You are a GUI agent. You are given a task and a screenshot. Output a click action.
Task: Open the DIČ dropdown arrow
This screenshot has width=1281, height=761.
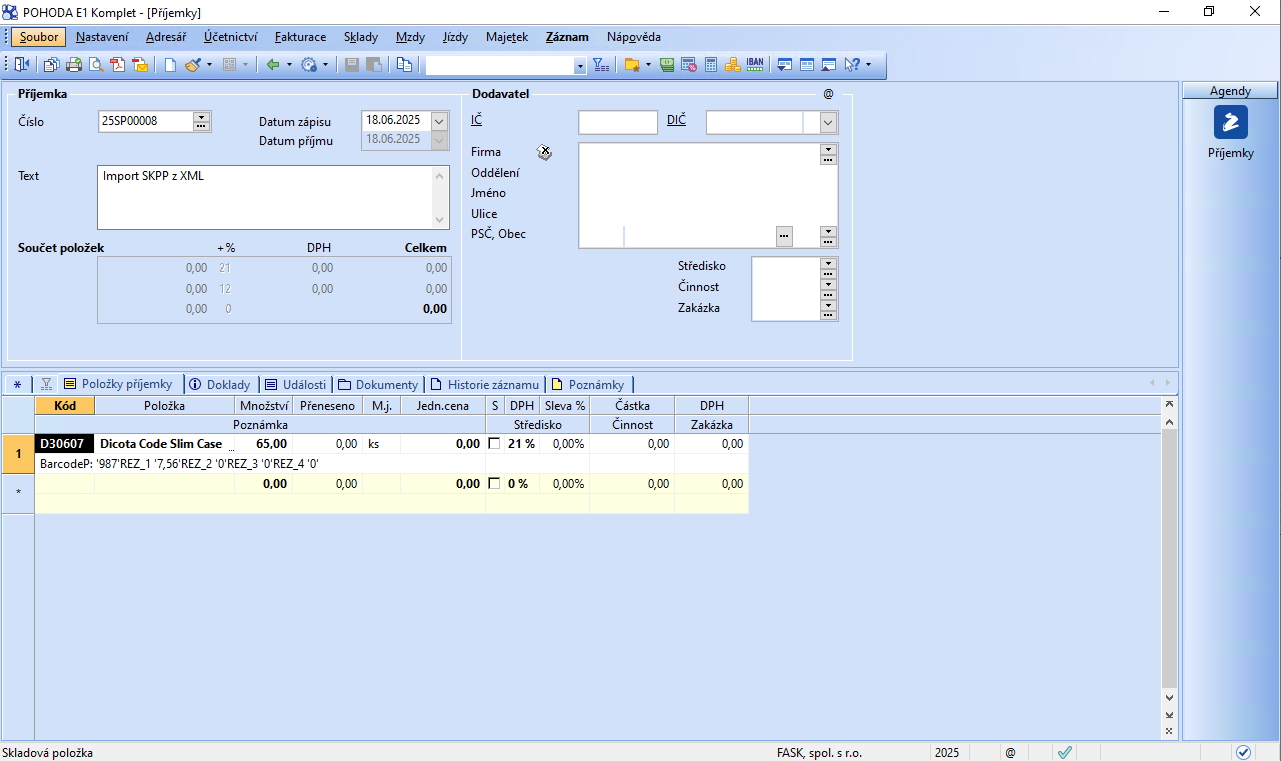click(x=828, y=122)
